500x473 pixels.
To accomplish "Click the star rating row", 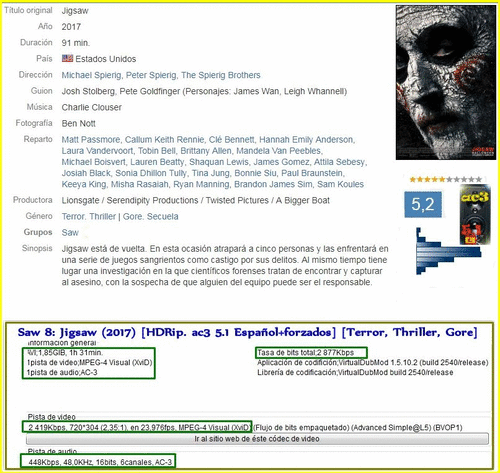I will 446,180.
